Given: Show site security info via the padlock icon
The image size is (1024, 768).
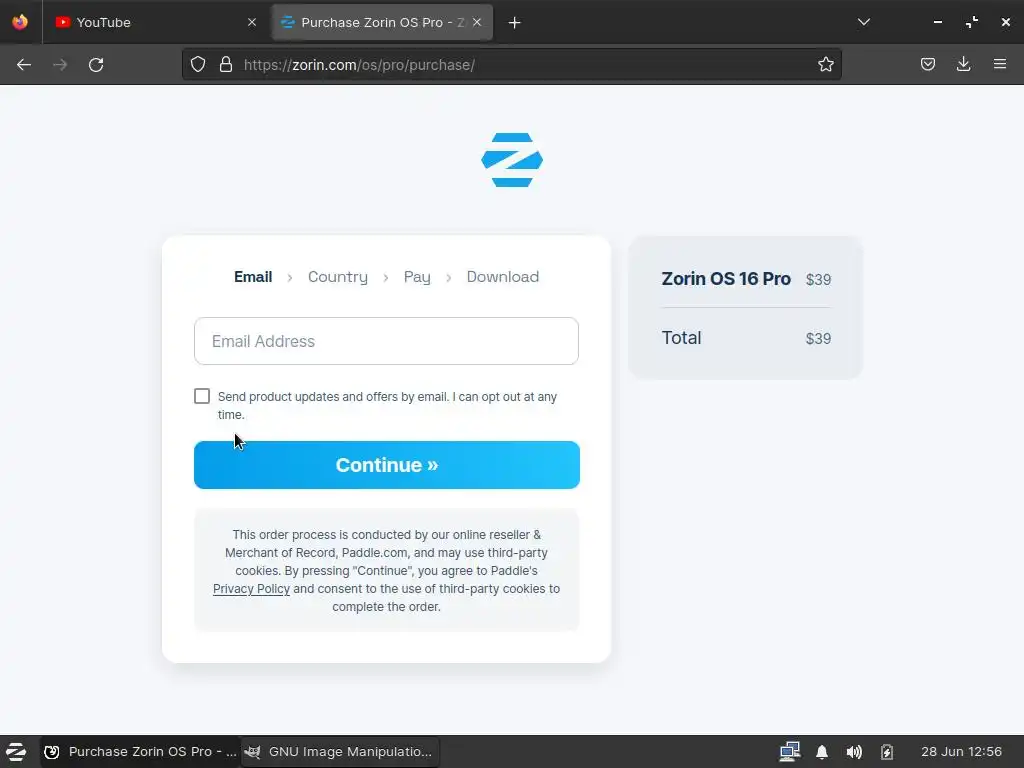Looking at the screenshot, I should 226,64.
